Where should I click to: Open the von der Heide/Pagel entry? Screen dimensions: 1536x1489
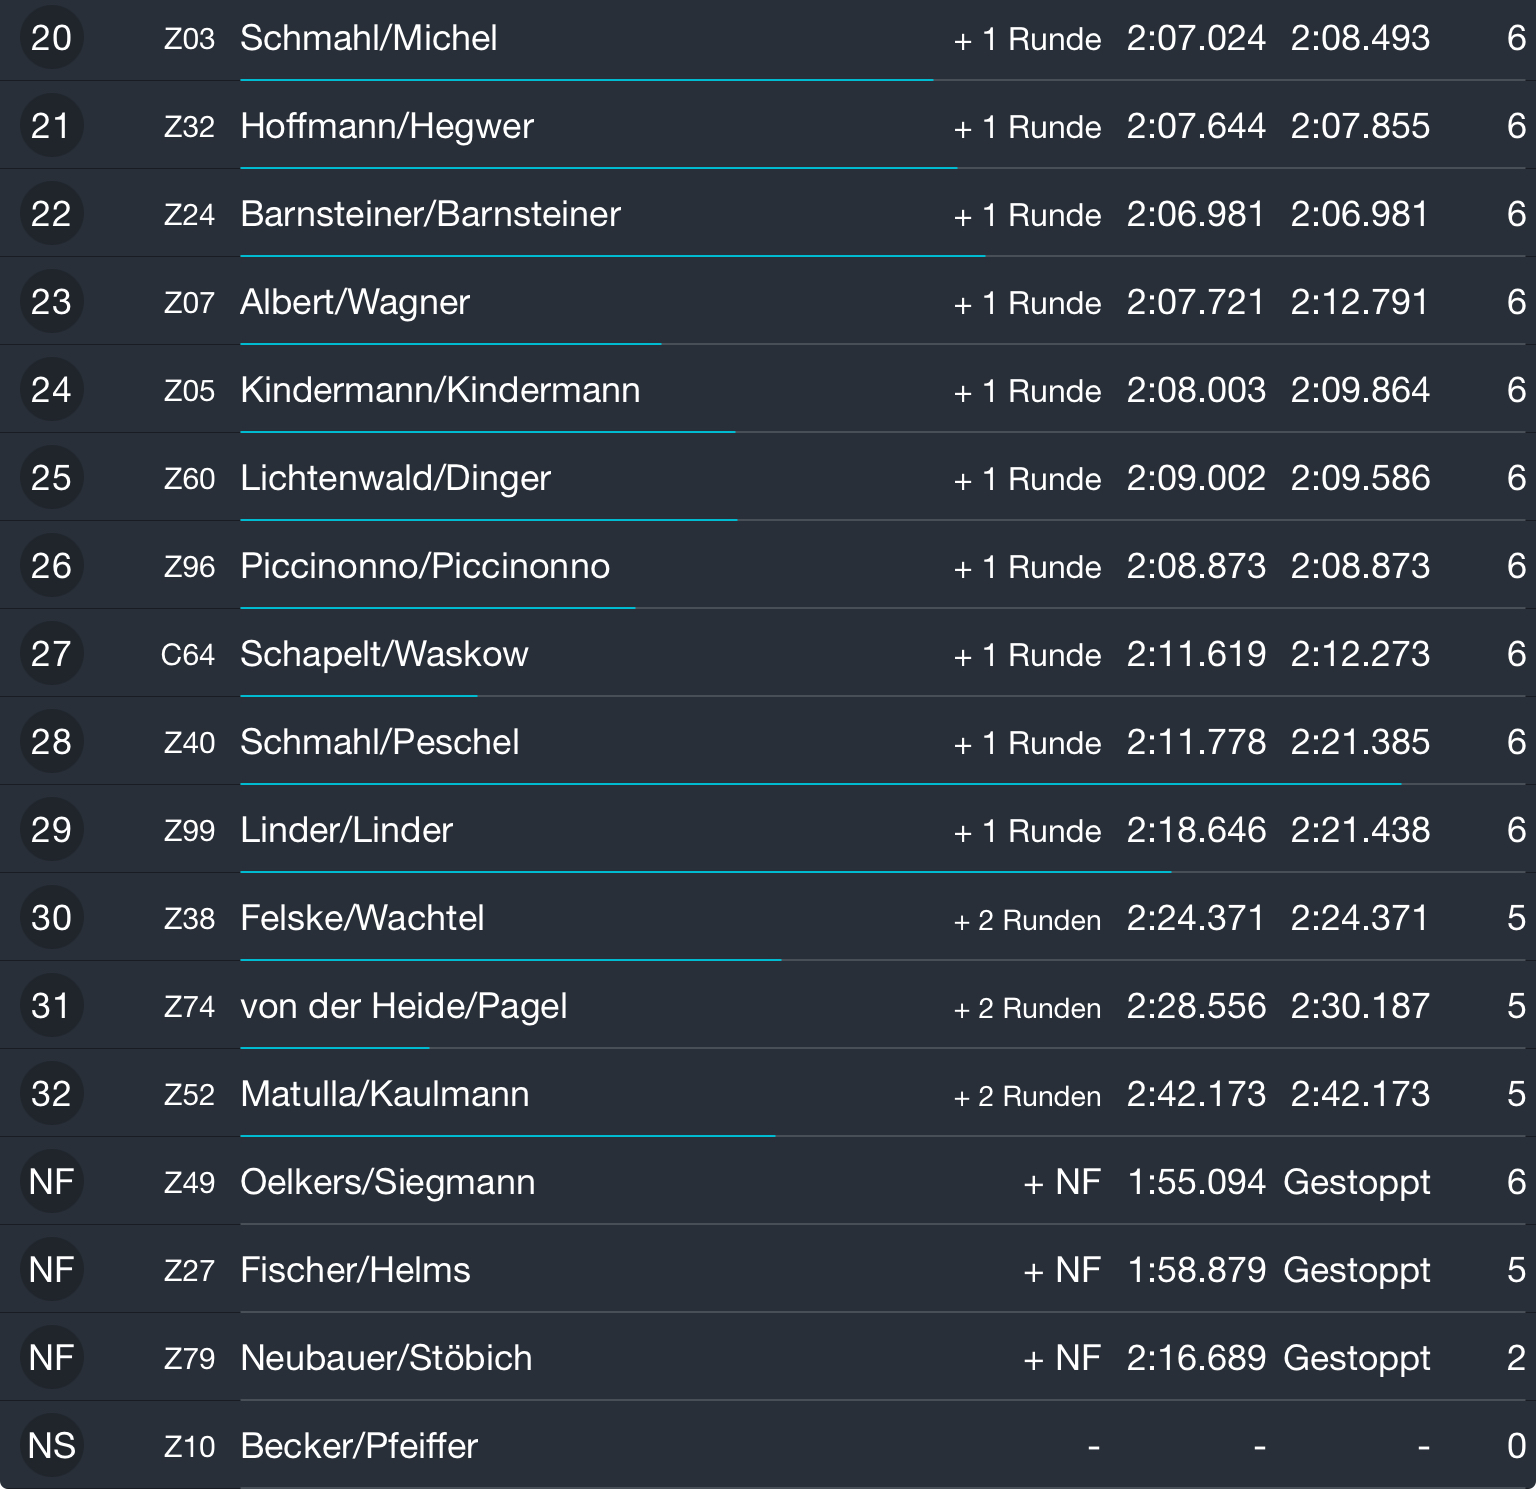click(x=404, y=1006)
